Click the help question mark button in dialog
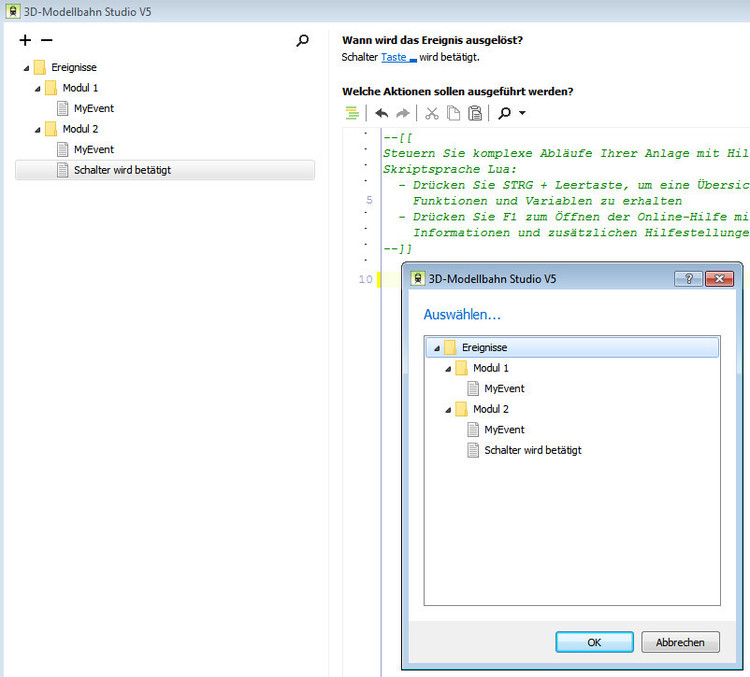This screenshot has height=677, width=750. [688, 279]
